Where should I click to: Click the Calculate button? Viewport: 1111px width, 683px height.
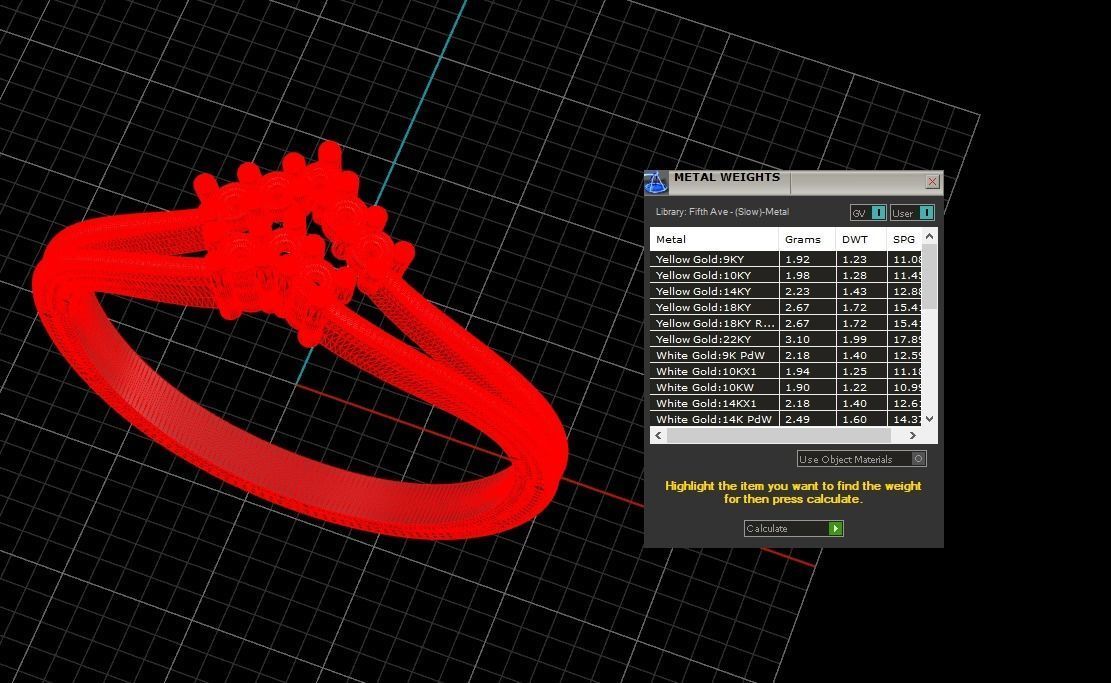coord(794,529)
